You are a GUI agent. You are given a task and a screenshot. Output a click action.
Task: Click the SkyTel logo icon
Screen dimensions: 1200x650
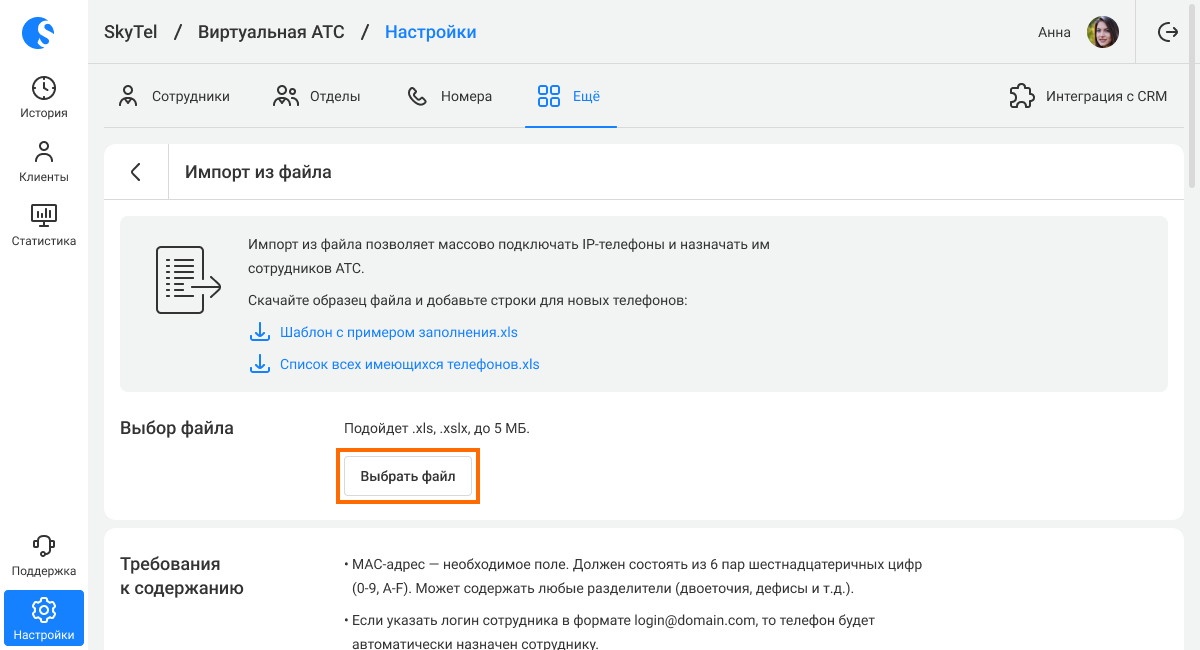[38, 32]
